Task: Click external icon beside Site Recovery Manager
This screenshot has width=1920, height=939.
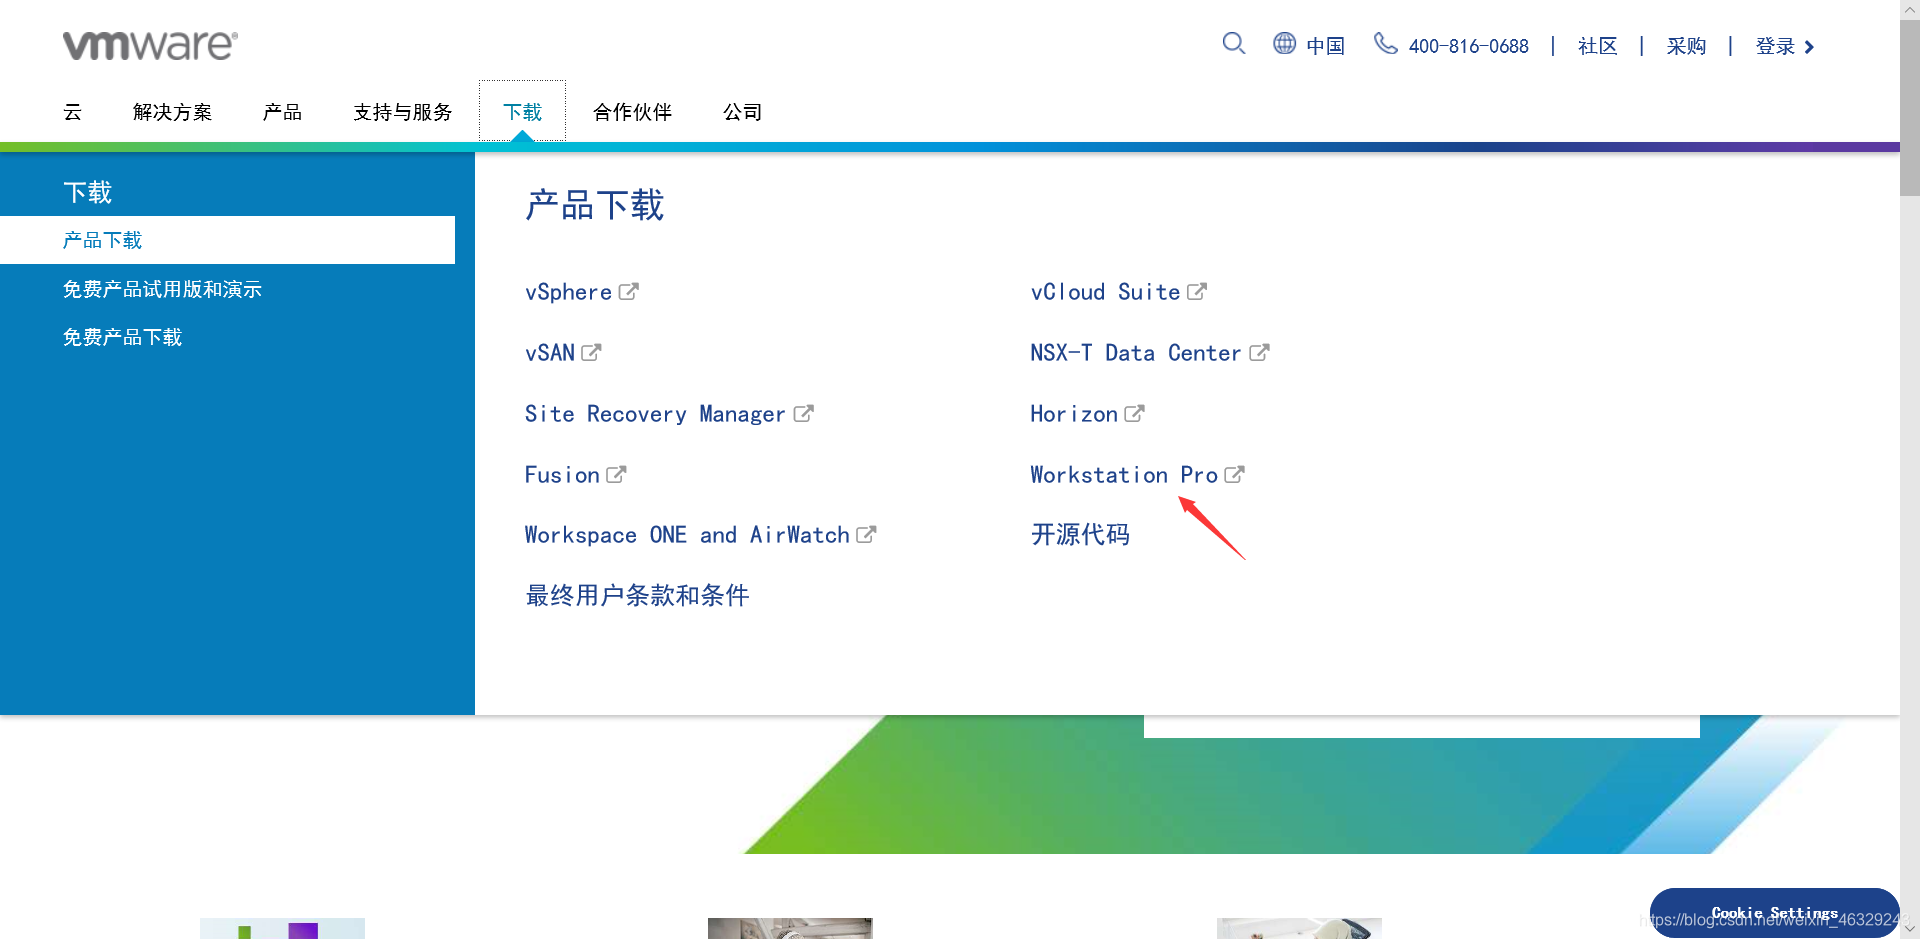Action: point(803,413)
